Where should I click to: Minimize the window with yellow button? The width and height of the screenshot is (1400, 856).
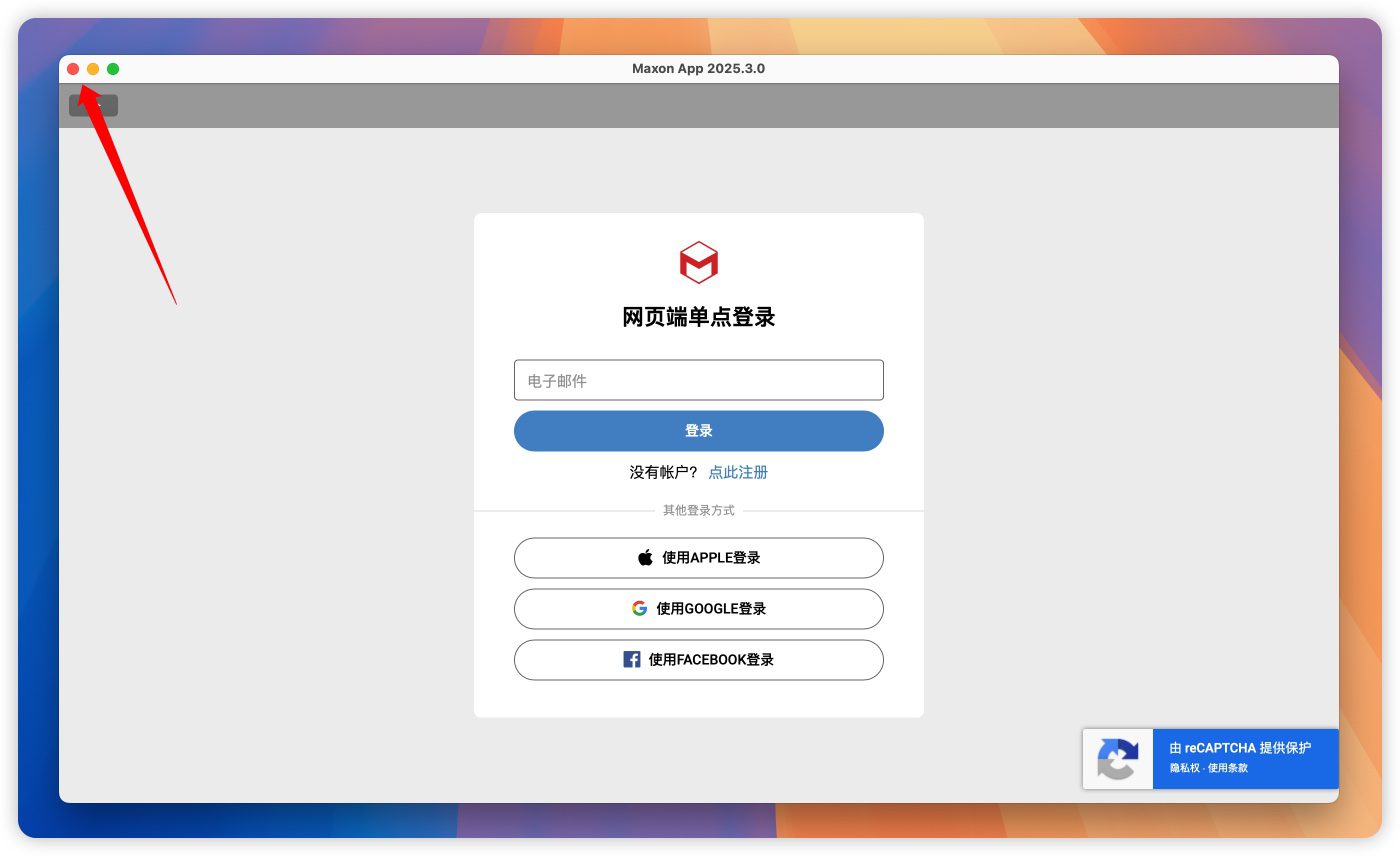pos(93,69)
